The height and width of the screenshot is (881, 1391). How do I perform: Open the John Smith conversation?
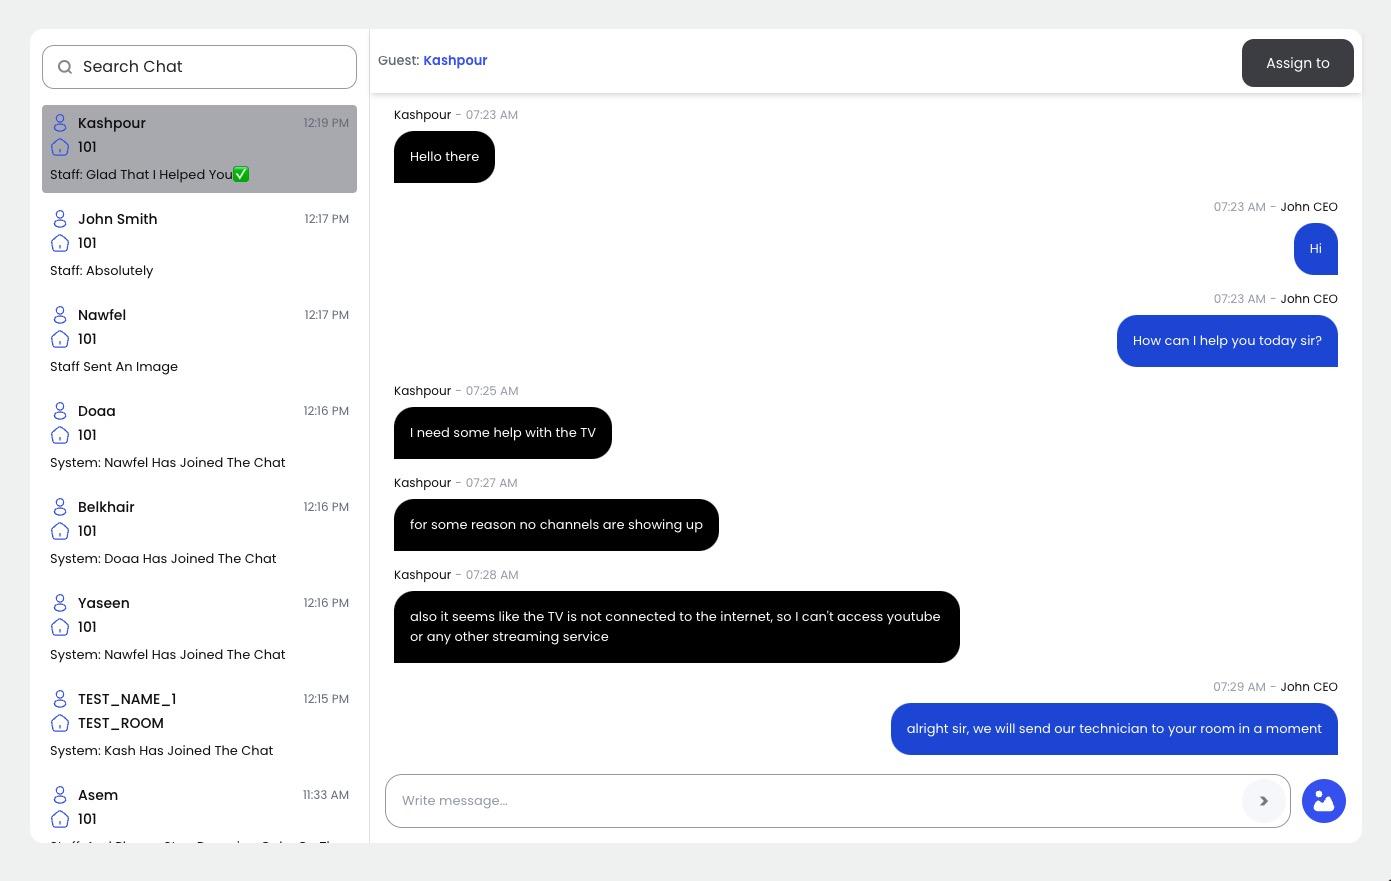pos(199,244)
